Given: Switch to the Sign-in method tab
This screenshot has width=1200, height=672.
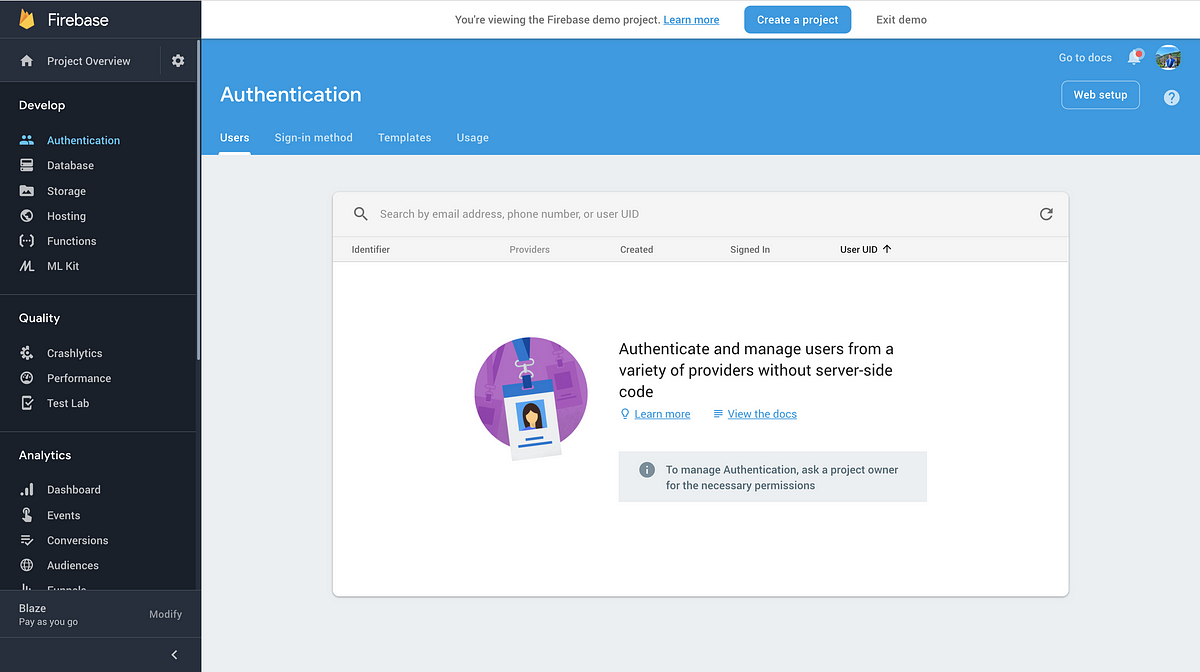Looking at the screenshot, I should pyautogui.click(x=314, y=138).
